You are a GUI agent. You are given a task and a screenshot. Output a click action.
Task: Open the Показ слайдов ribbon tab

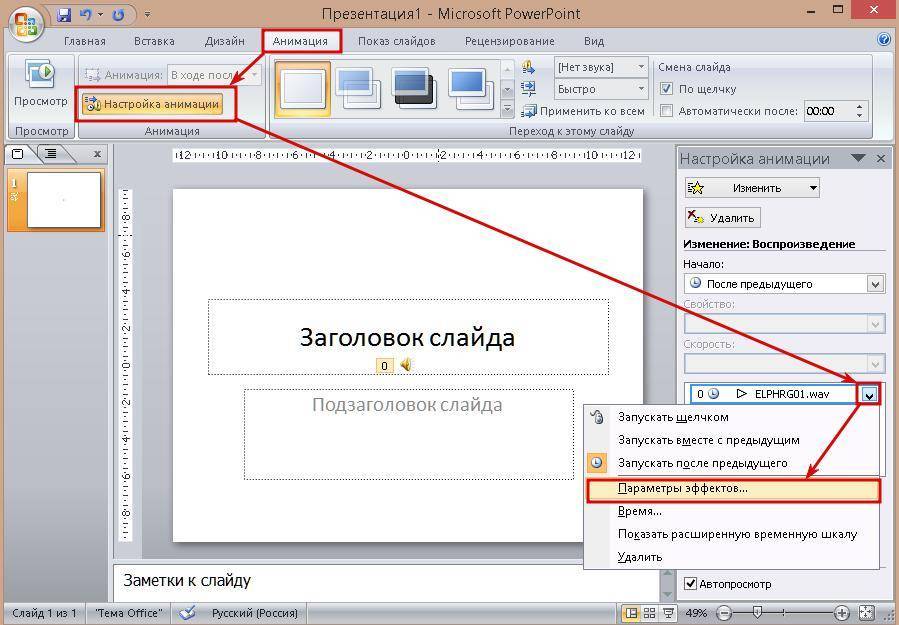tap(397, 41)
